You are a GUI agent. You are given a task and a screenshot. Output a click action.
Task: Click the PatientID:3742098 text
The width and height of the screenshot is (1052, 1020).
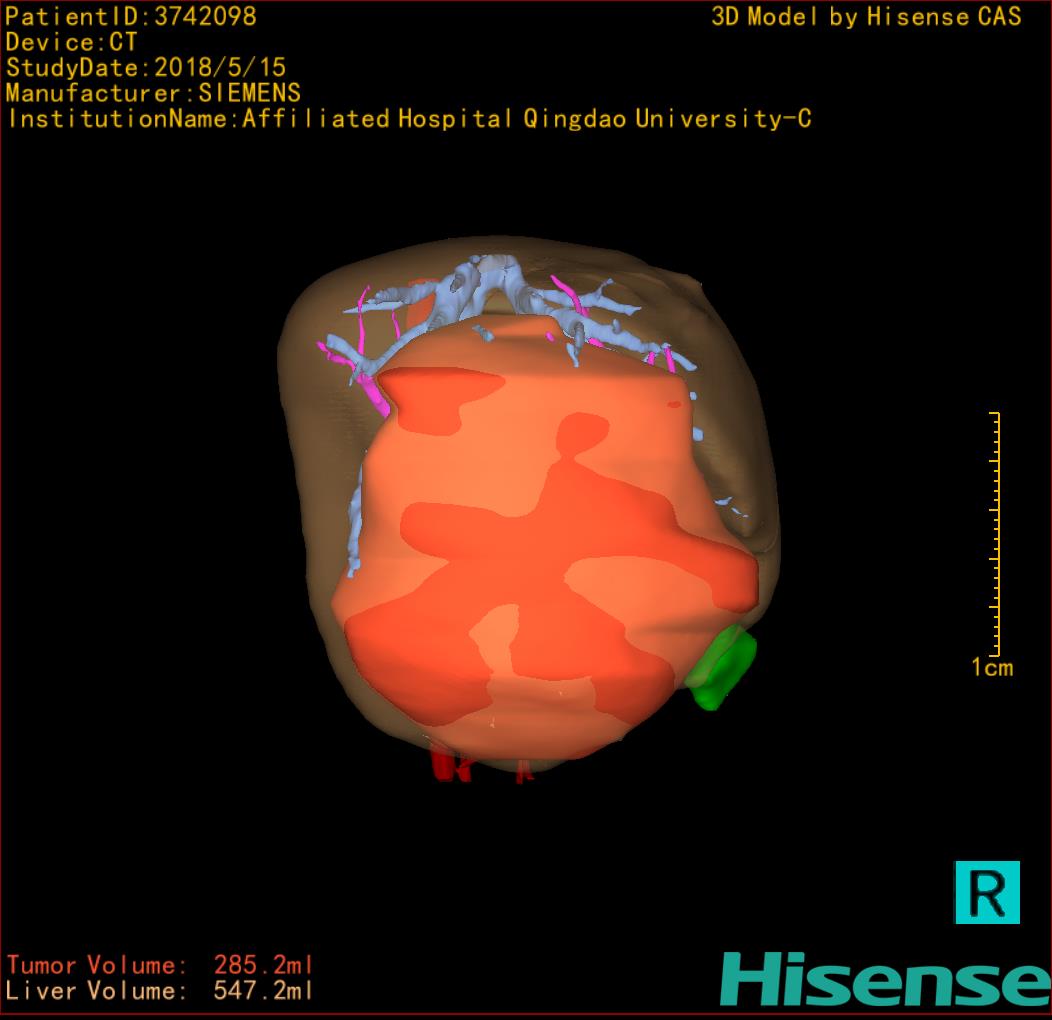131,16
